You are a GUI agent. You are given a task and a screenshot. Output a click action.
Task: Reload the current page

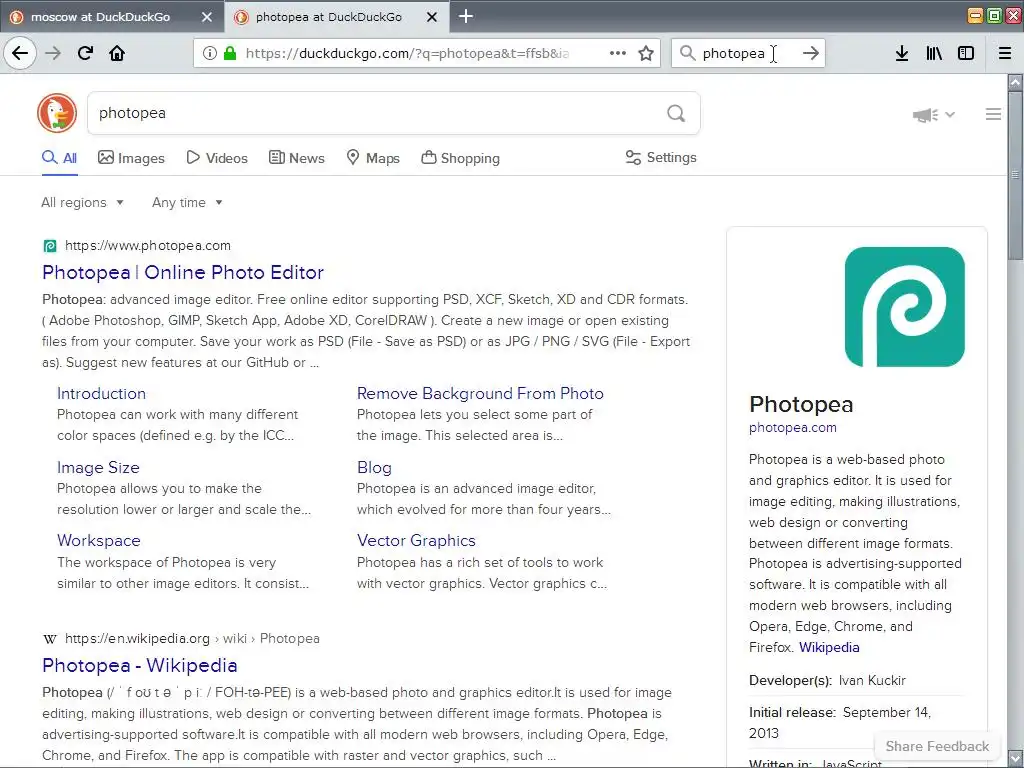[85, 53]
